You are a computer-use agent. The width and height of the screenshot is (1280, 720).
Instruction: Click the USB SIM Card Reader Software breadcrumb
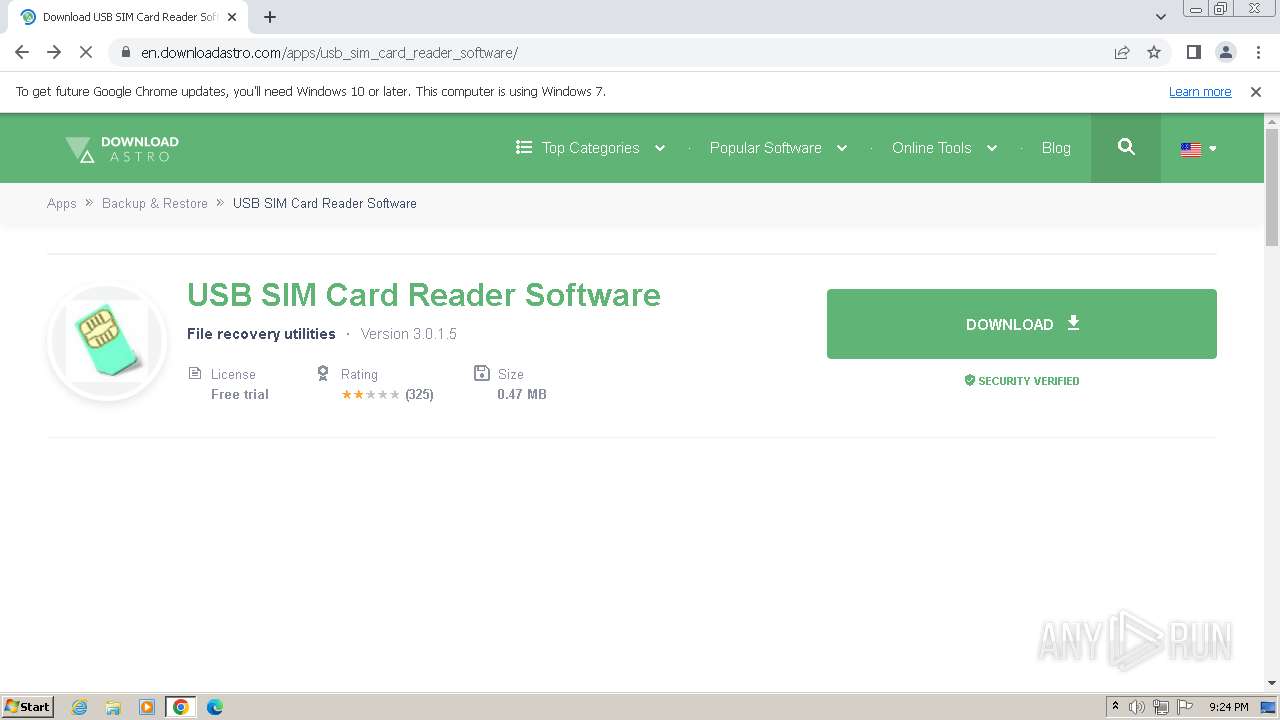tap(325, 203)
